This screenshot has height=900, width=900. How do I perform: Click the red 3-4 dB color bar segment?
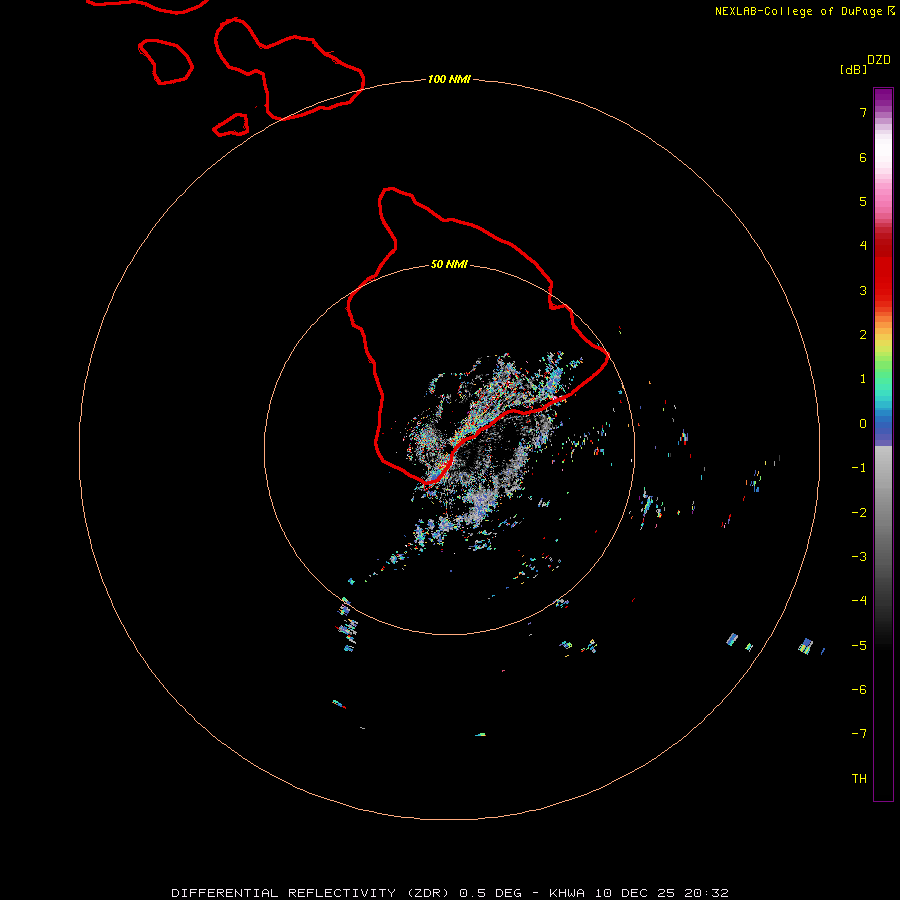pos(883,268)
